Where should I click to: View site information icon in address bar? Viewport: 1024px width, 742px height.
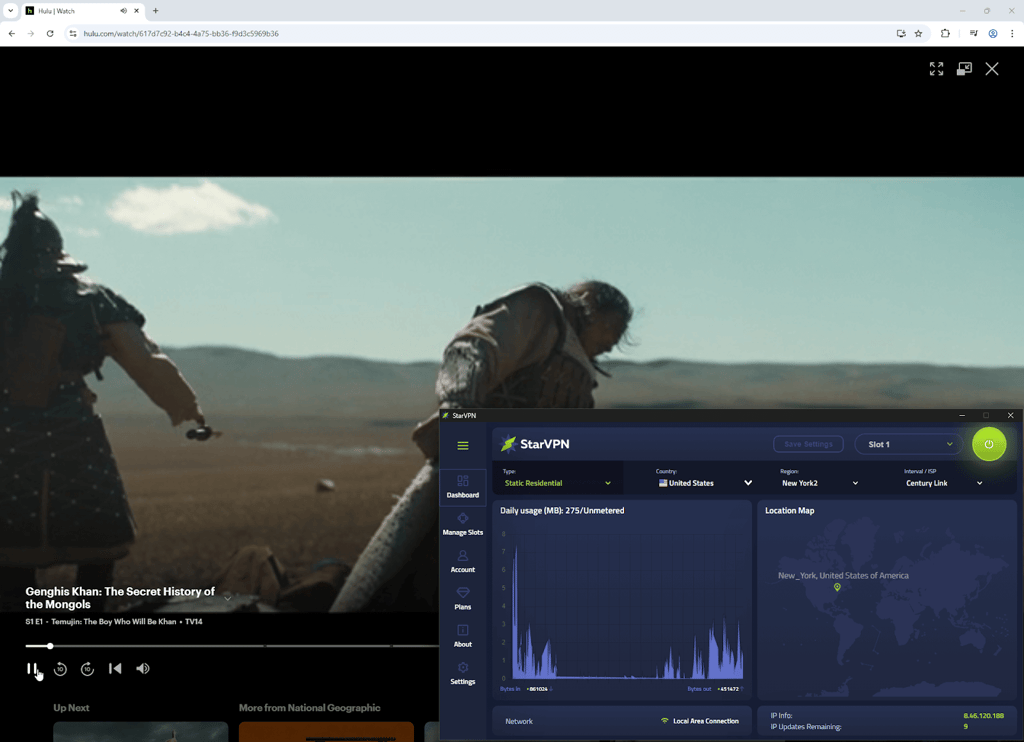[72, 33]
